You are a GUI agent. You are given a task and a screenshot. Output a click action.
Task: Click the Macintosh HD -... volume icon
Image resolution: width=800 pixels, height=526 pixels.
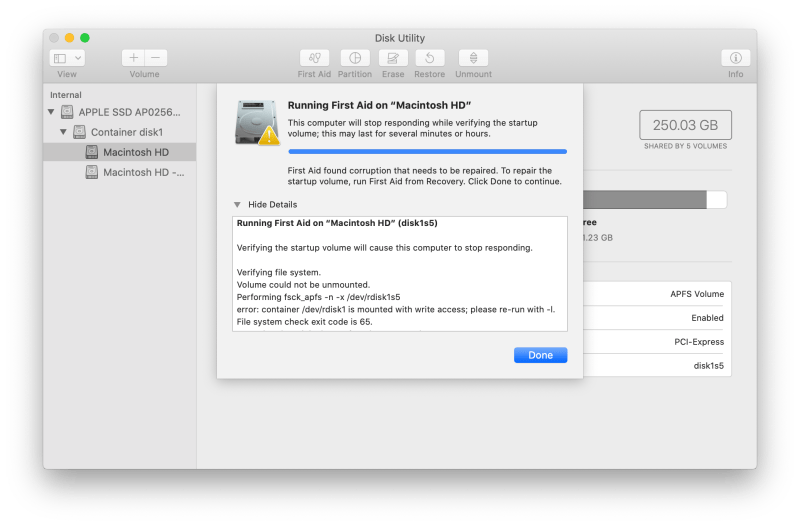click(92, 172)
